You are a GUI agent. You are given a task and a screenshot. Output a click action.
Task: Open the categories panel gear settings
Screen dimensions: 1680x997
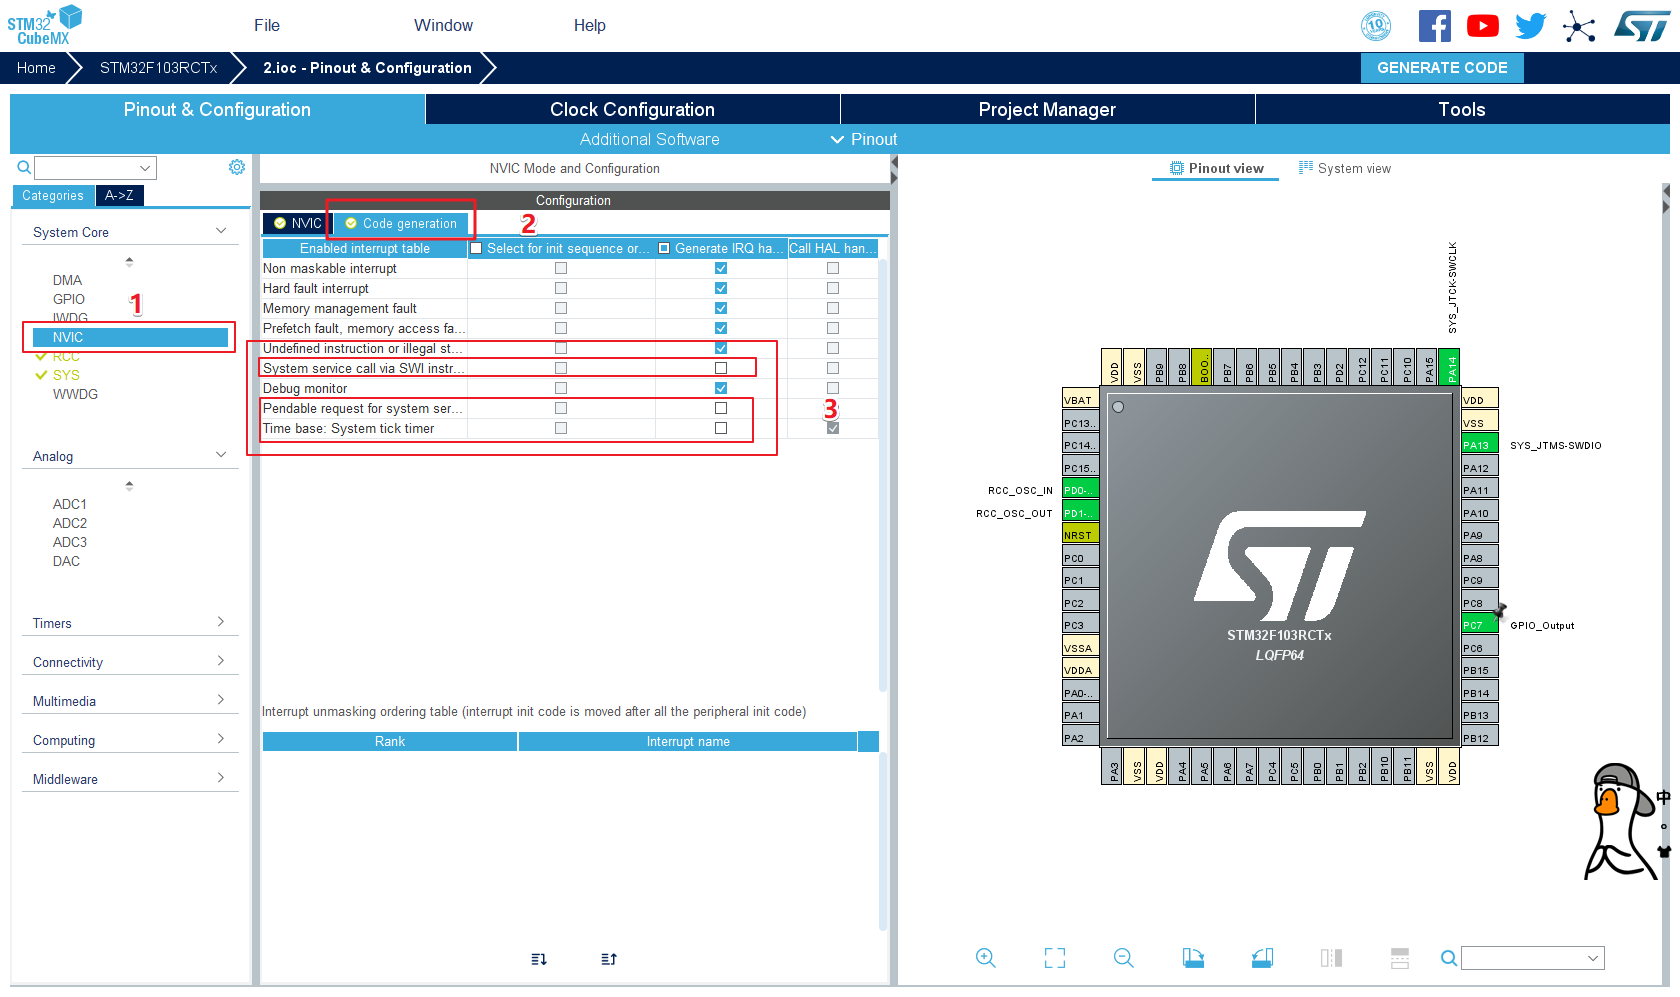(237, 167)
